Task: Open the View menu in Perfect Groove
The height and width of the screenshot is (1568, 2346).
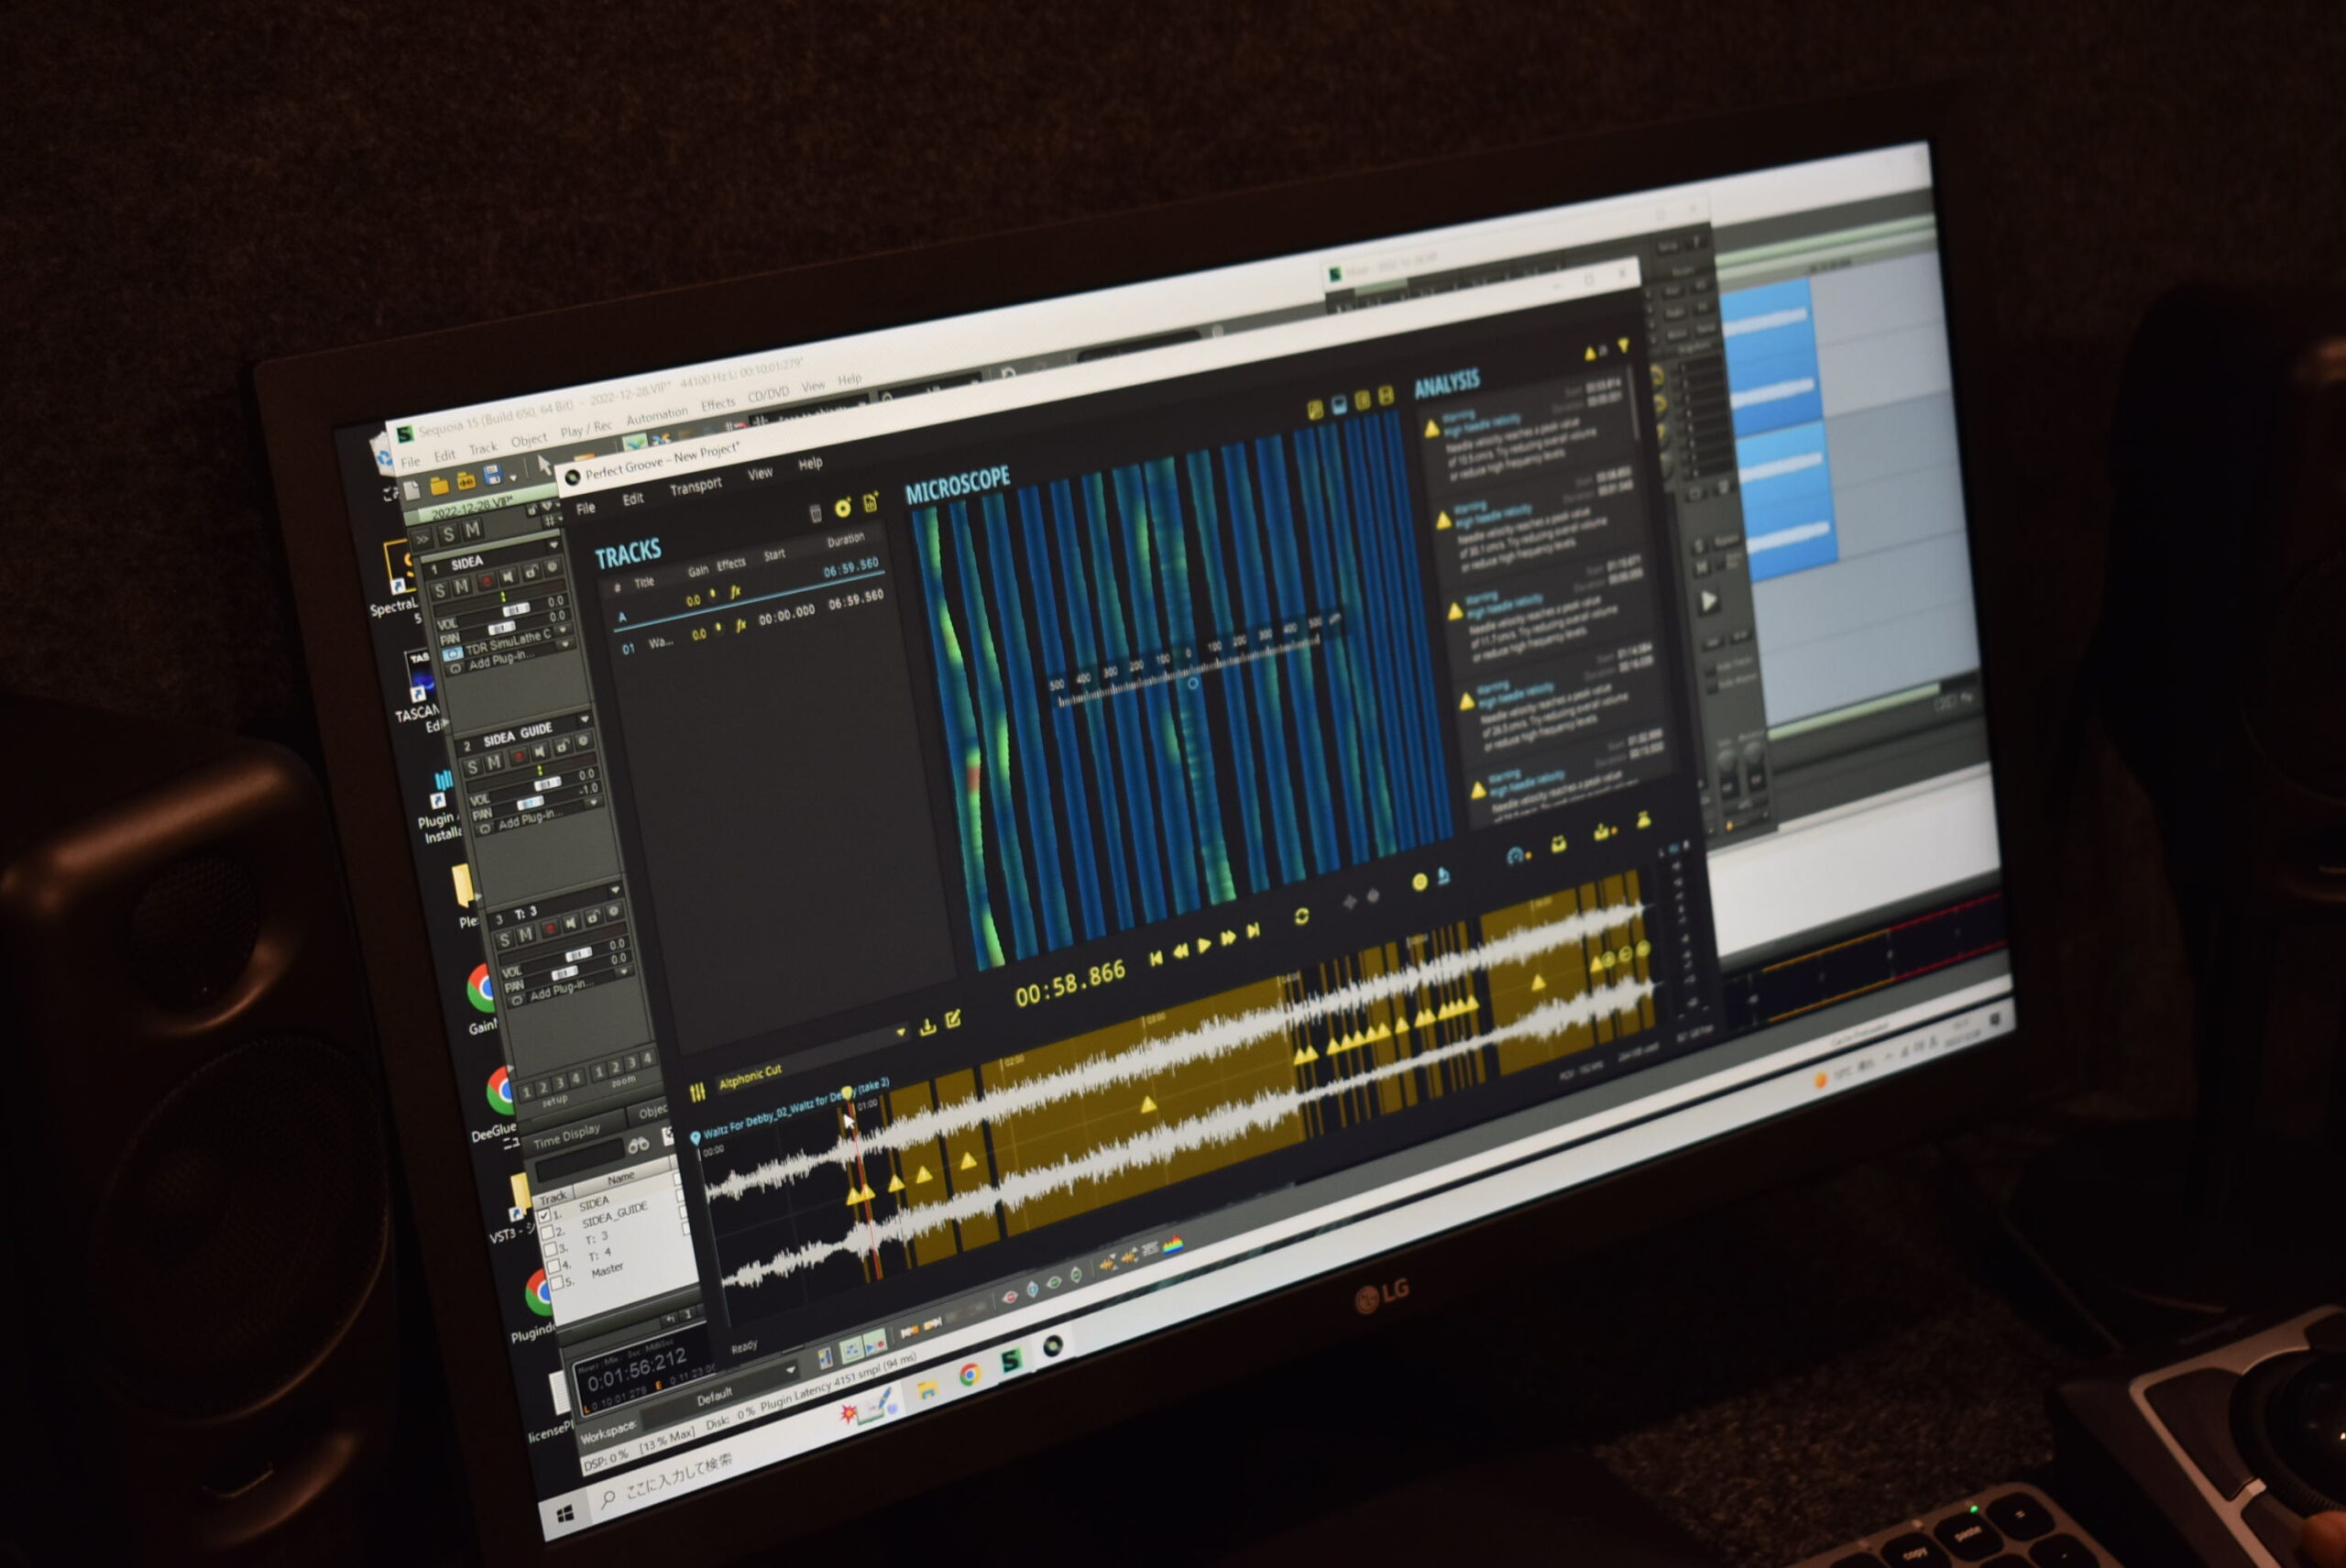Action: point(760,473)
